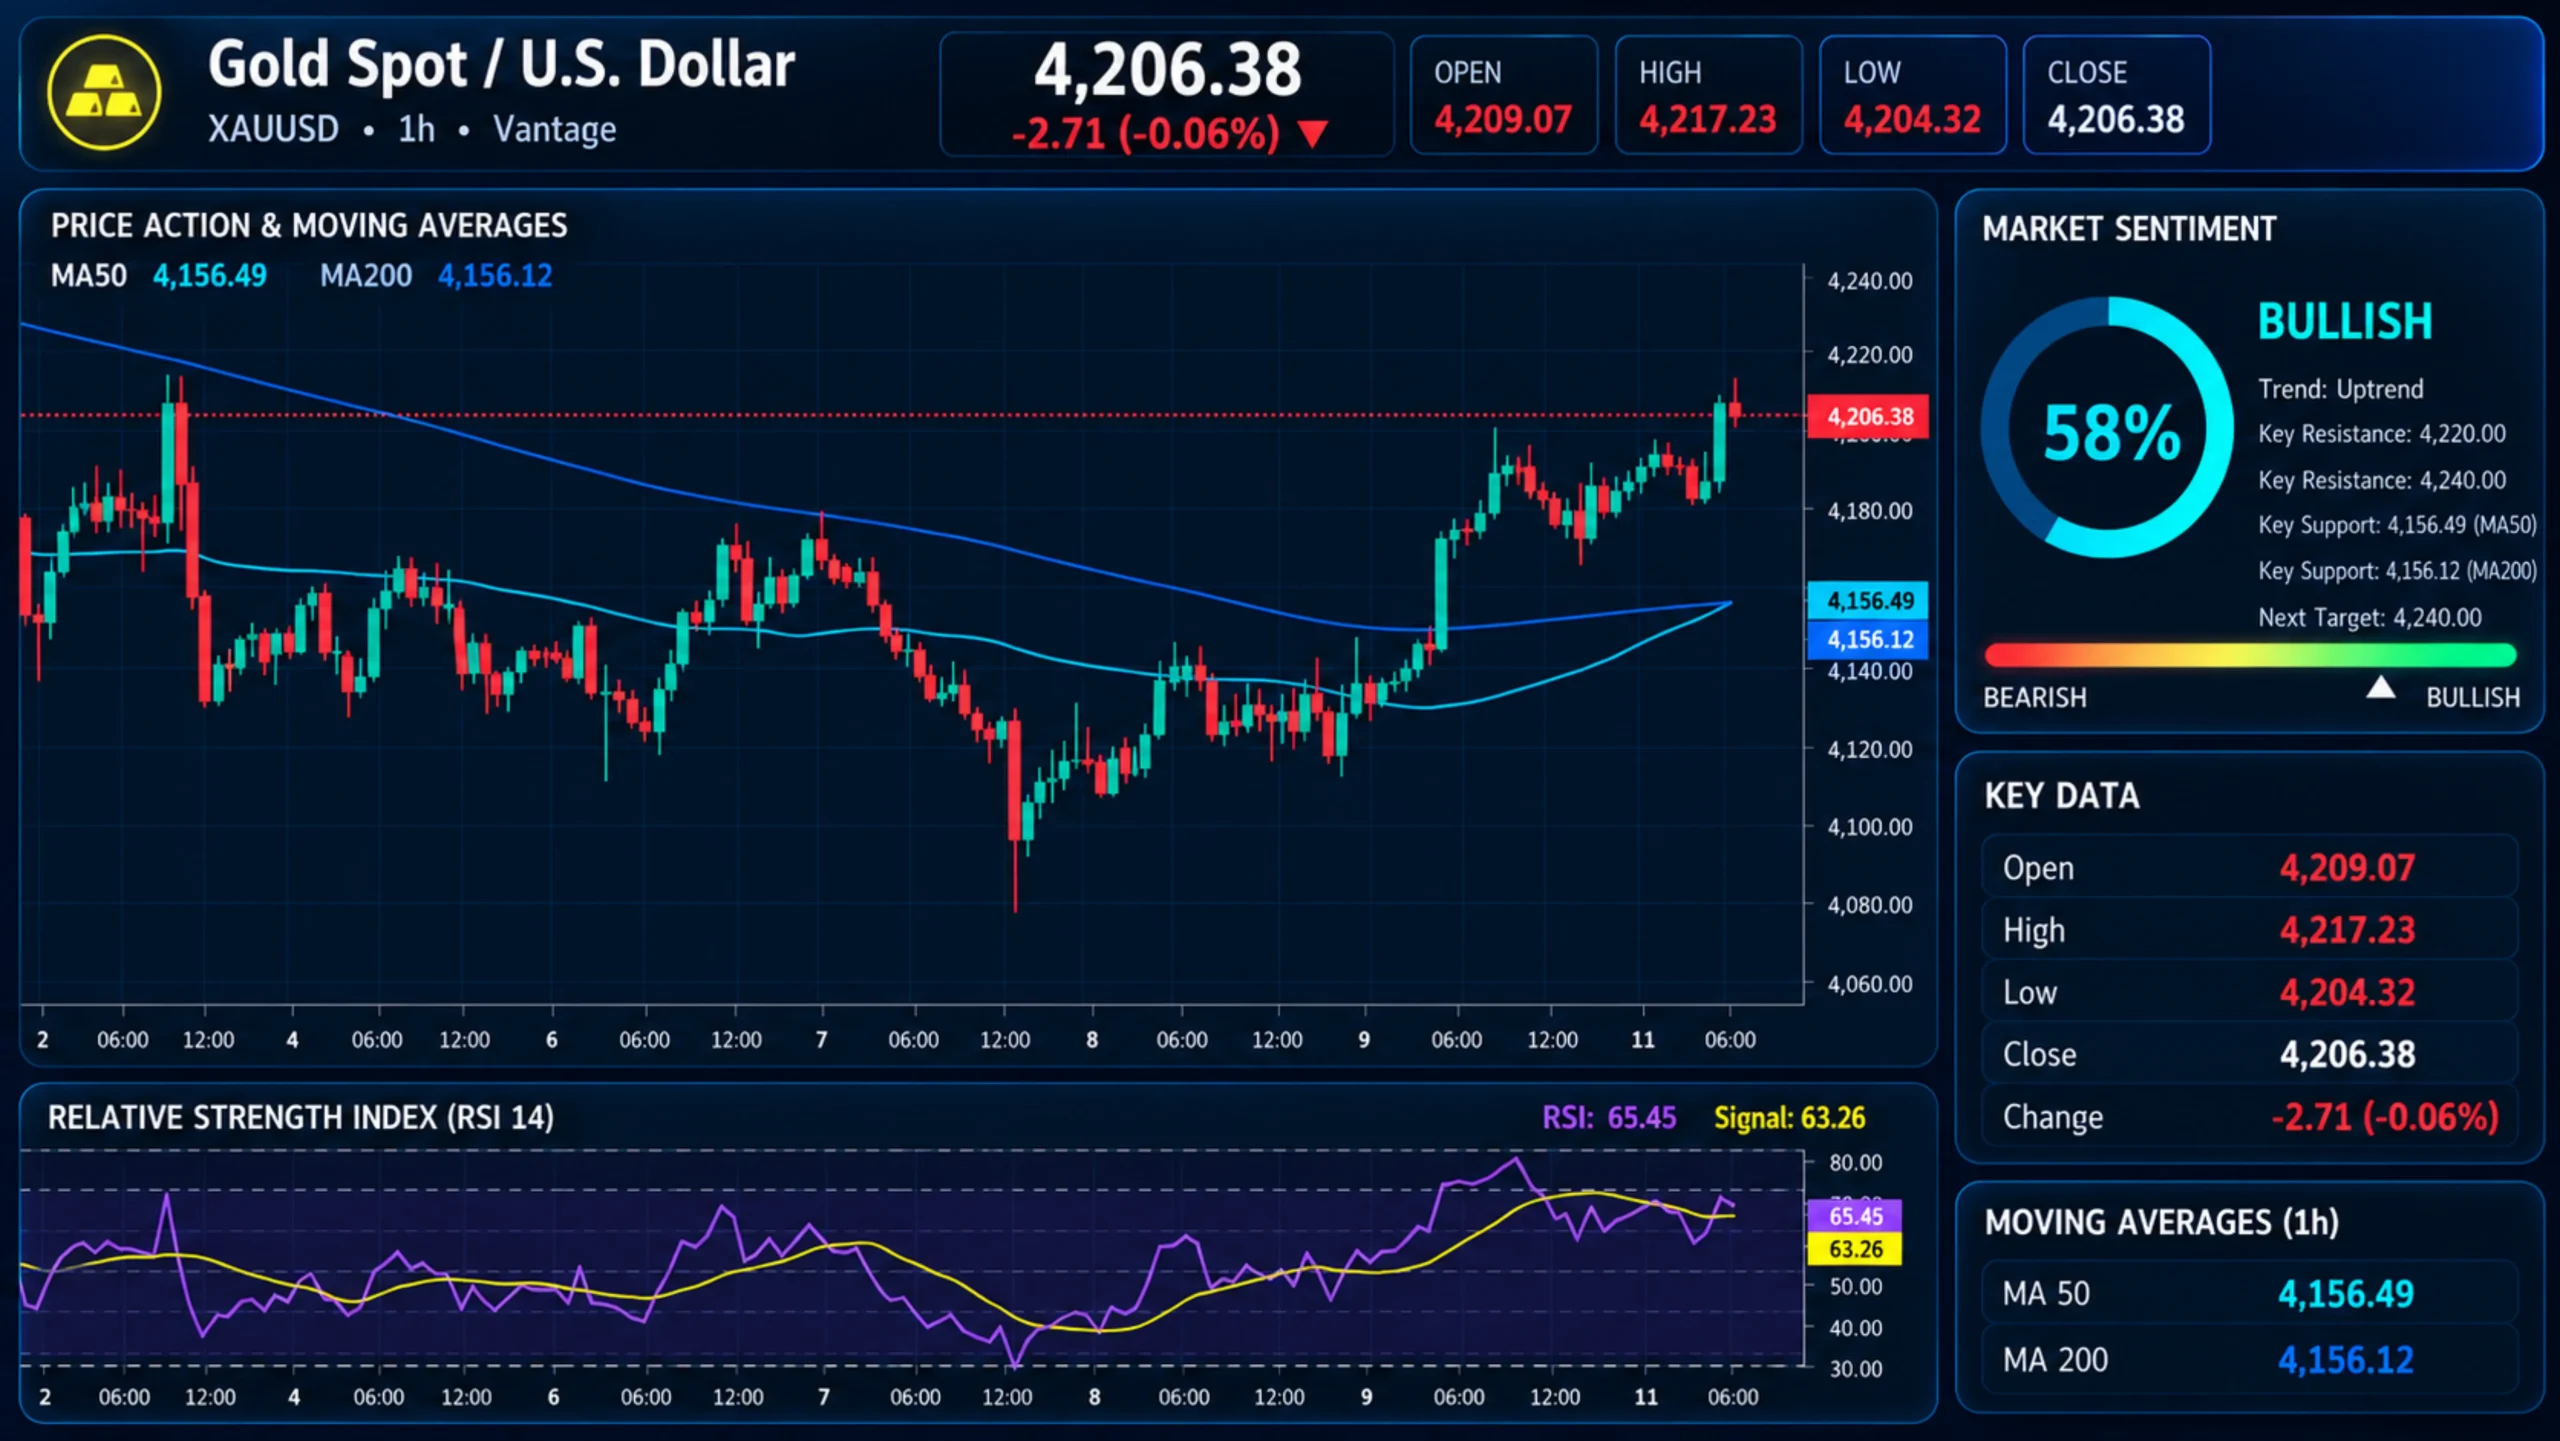Click day 9 on the RSI time axis
The image size is (2560, 1441).
pyautogui.click(x=1366, y=1397)
